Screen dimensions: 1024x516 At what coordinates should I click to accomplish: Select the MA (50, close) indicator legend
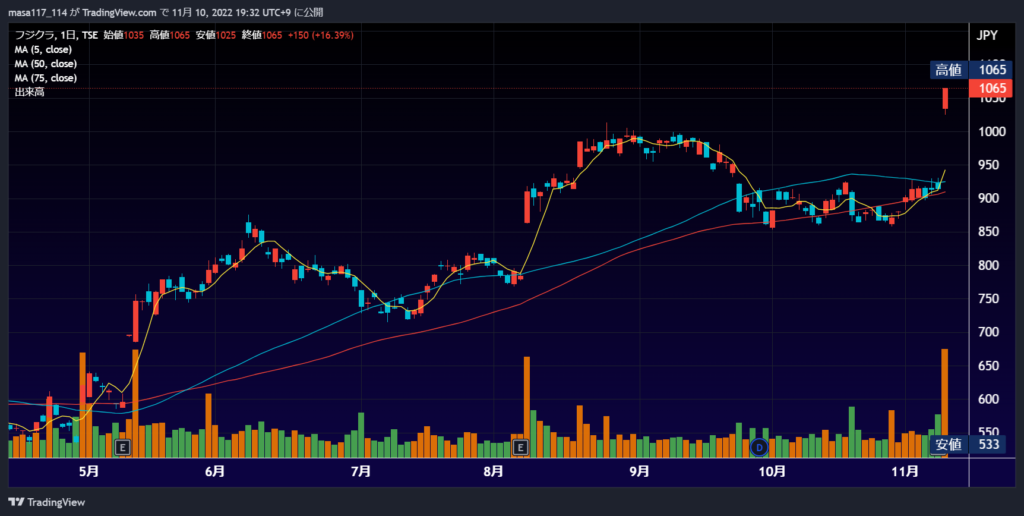point(46,64)
